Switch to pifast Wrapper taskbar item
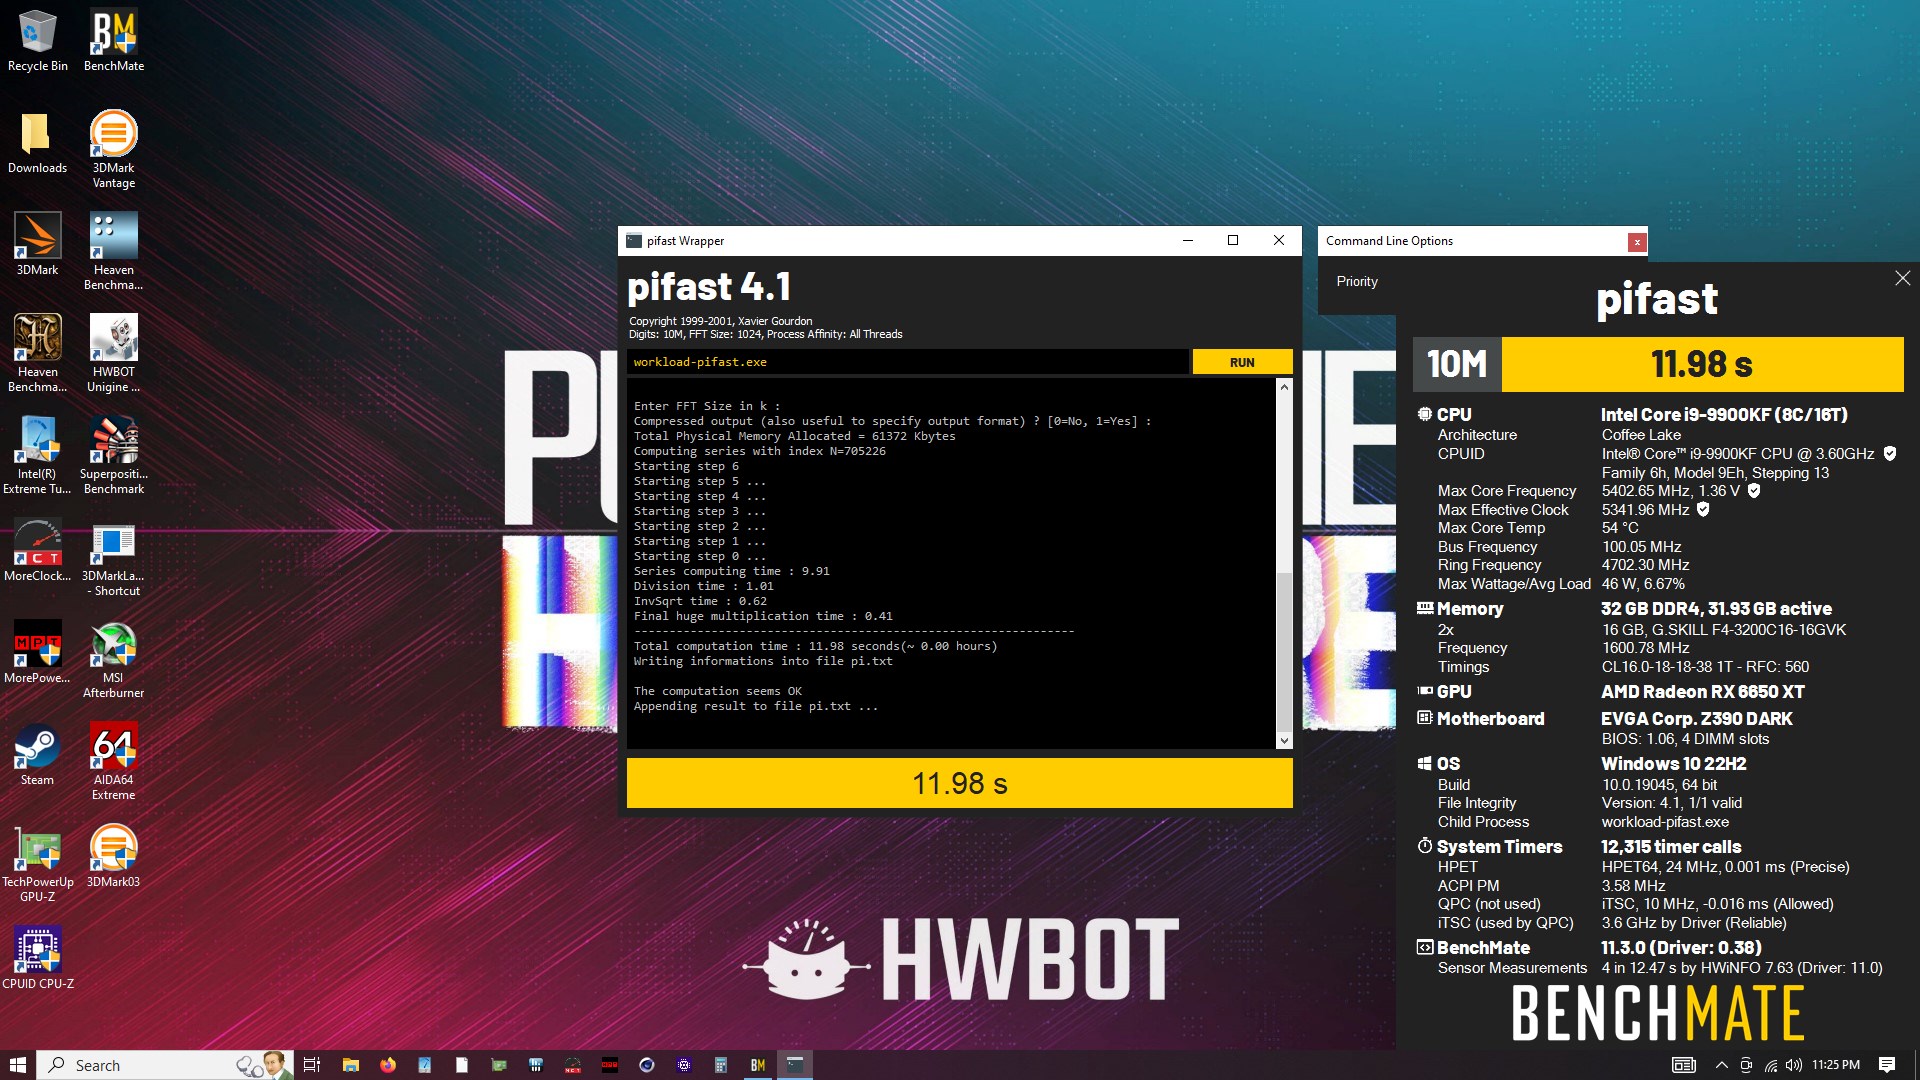Screen dimensions: 1920x1080 click(x=795, y=1065)
